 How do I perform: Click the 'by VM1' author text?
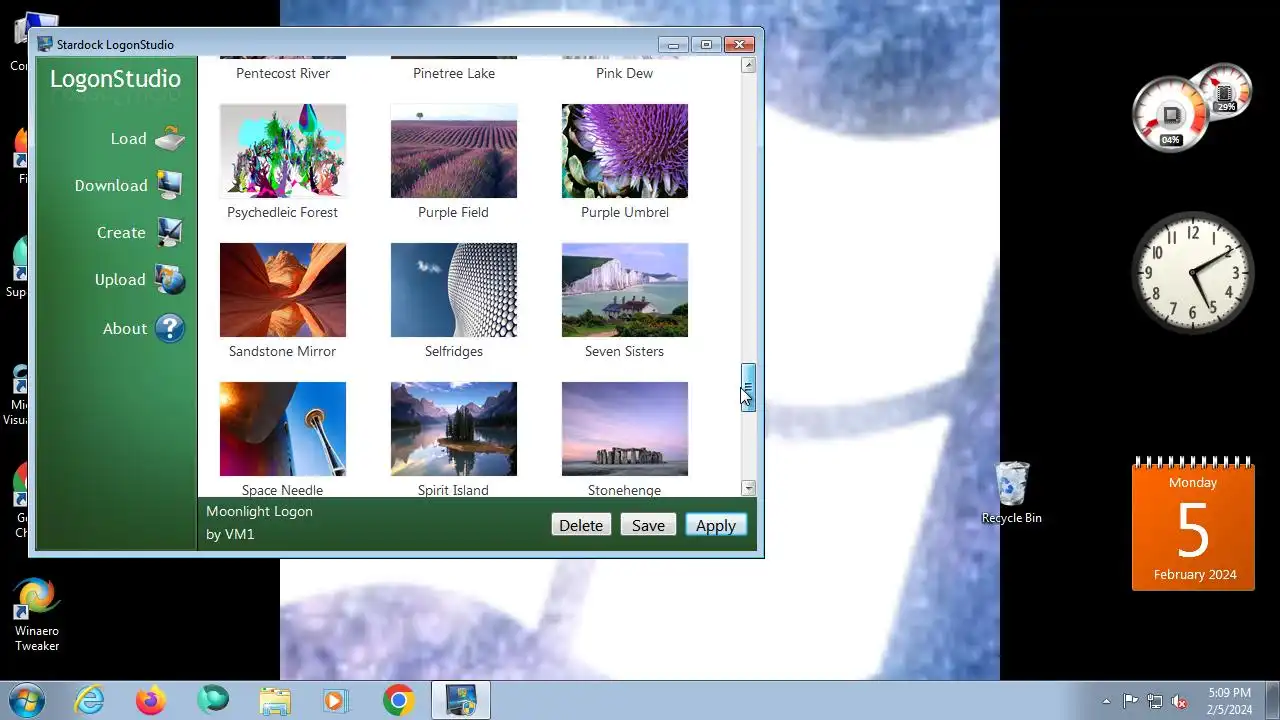click(230, 534)
